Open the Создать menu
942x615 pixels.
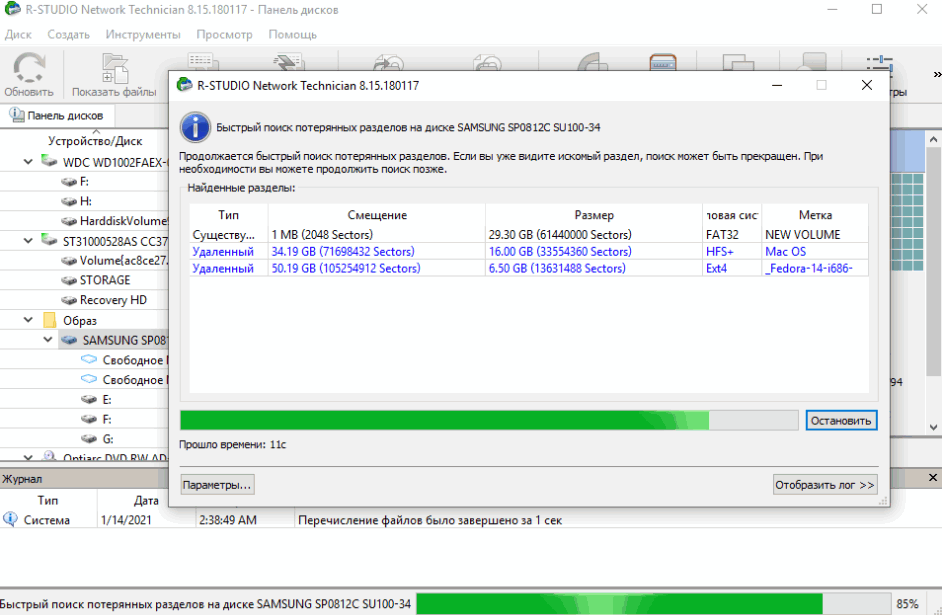coord(68,34)
